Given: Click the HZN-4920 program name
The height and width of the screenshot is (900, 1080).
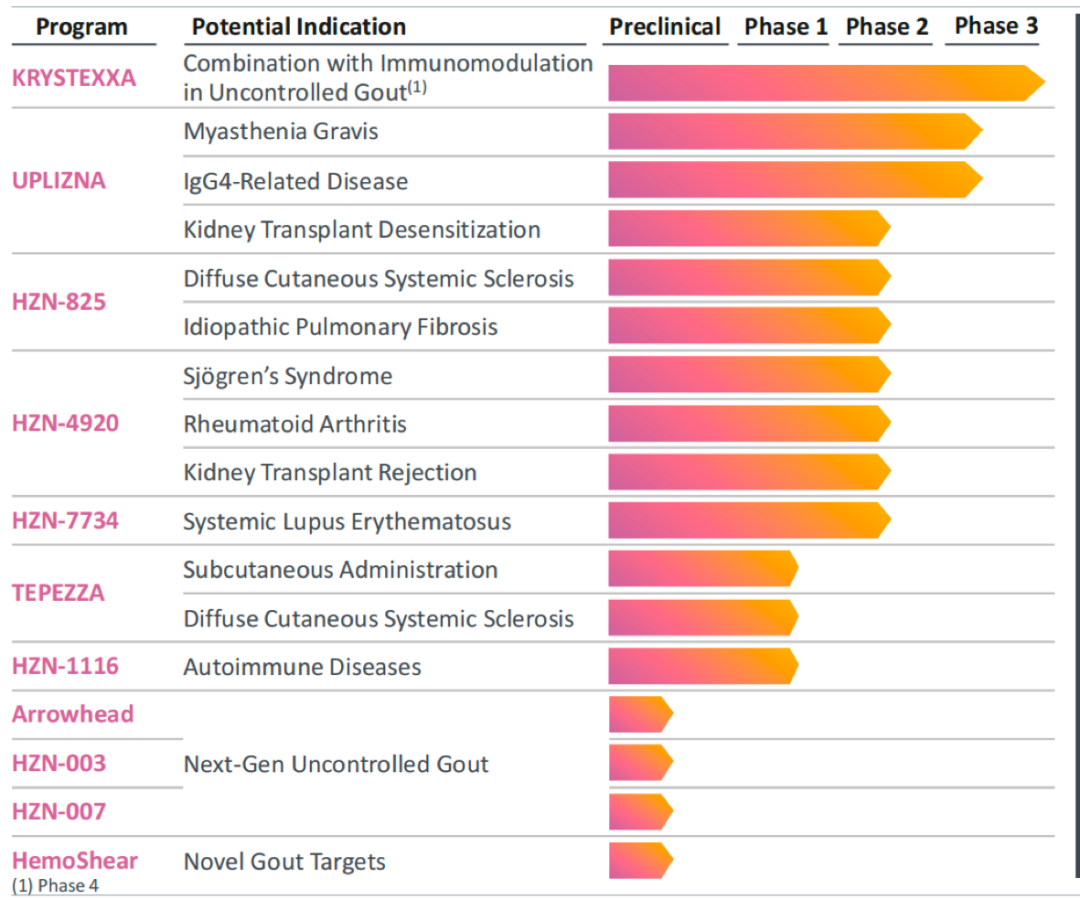Looking at the screenshot, I should 65,423.
